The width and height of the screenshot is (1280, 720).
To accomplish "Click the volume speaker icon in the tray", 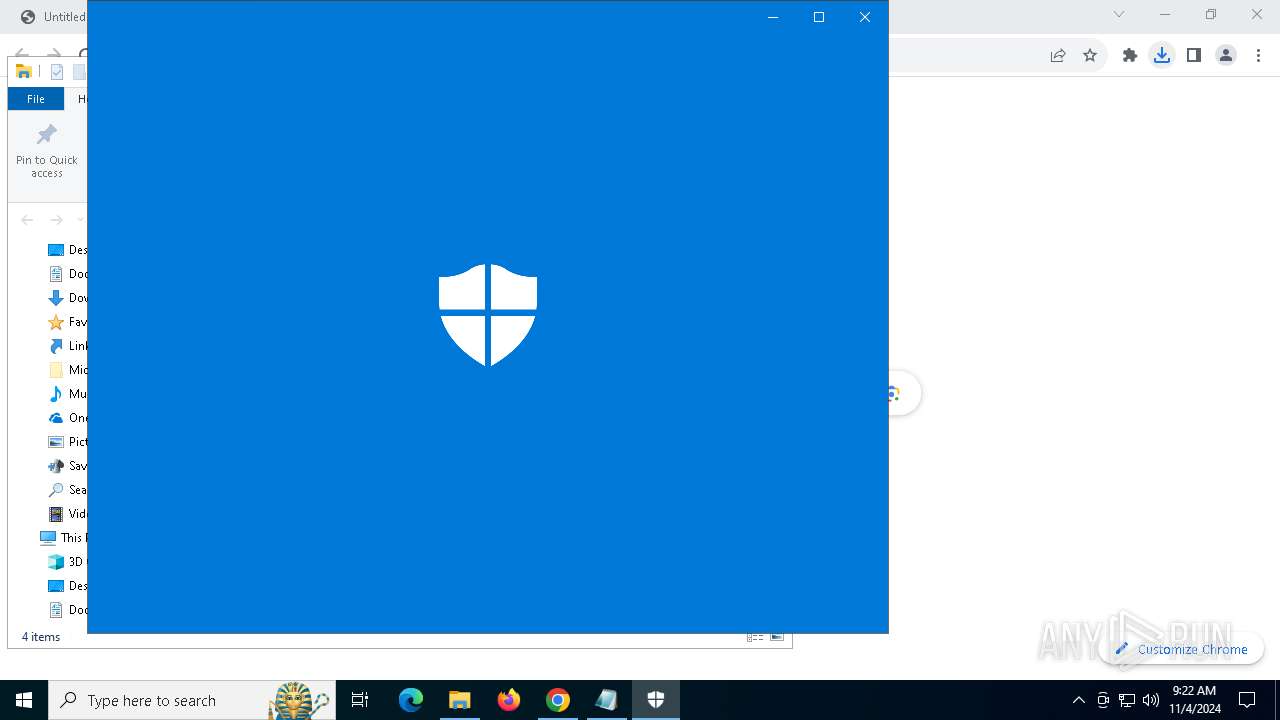I will [x=1151, y=700].
